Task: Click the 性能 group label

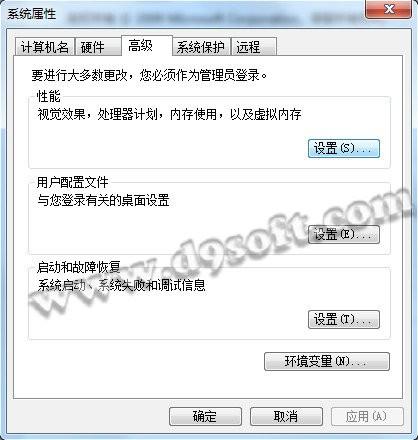Action: point(49,97)
